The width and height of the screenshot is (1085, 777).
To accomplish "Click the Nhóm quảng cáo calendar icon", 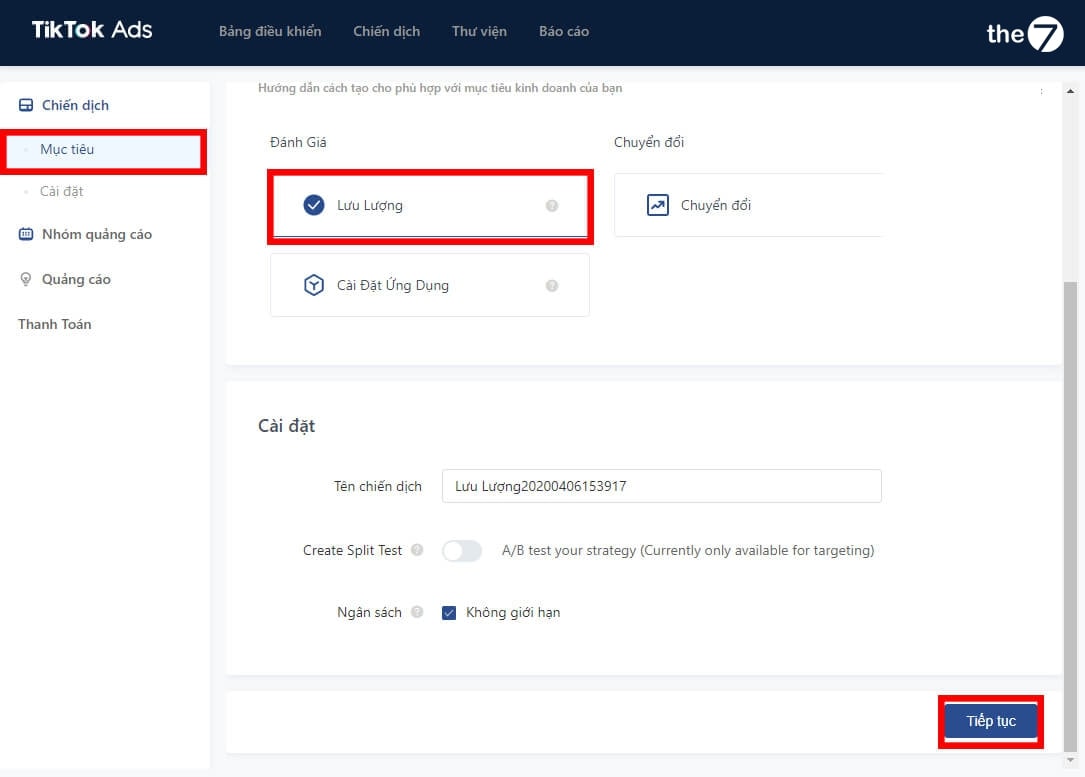I will click(26, 234).
